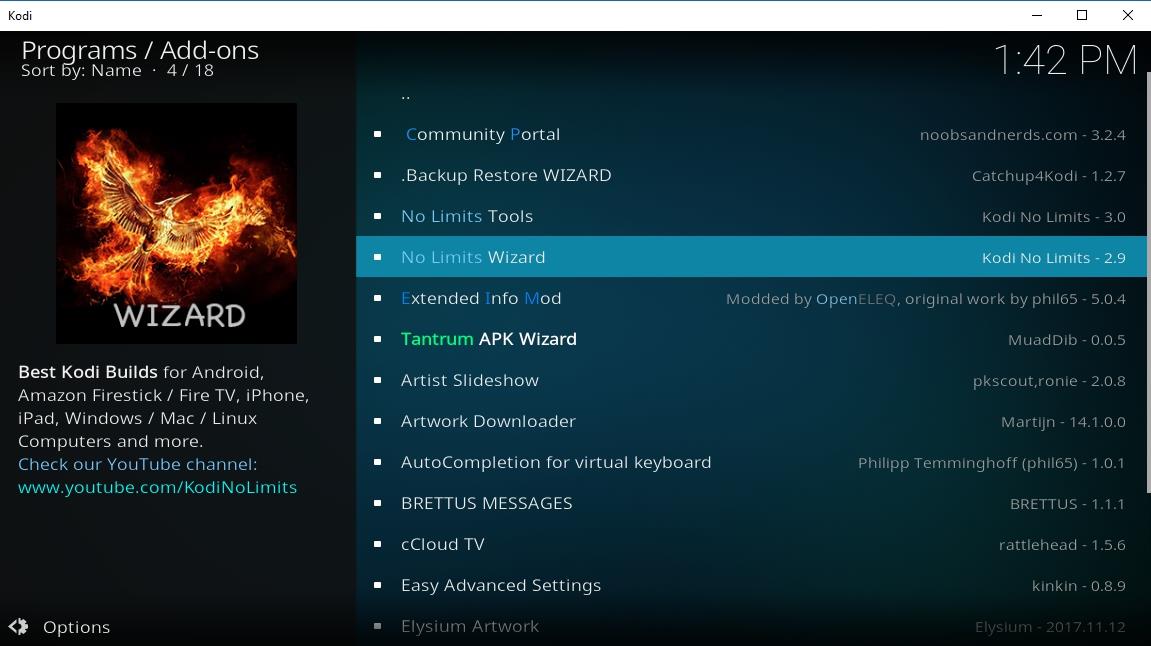Viewport: 1151px width, 646px height.
Task: Click the Programs / Add-ons heading
Action: [x=139, y=50]
